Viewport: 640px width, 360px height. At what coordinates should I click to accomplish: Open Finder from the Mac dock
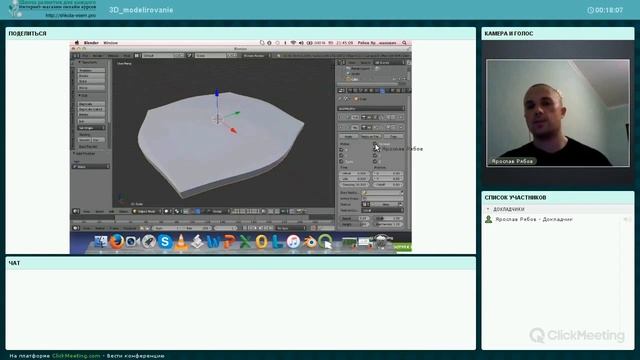pos(100,242)
